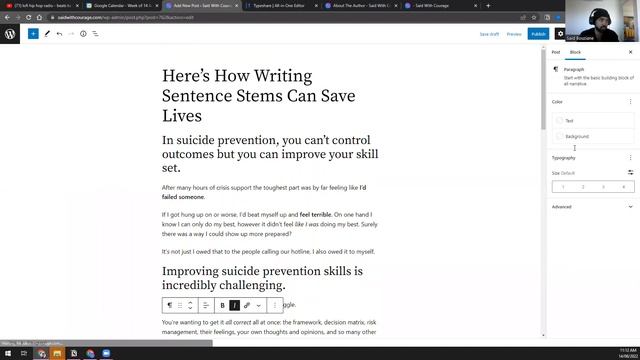
Task: Select font size option 1
Action: [563, 187]
